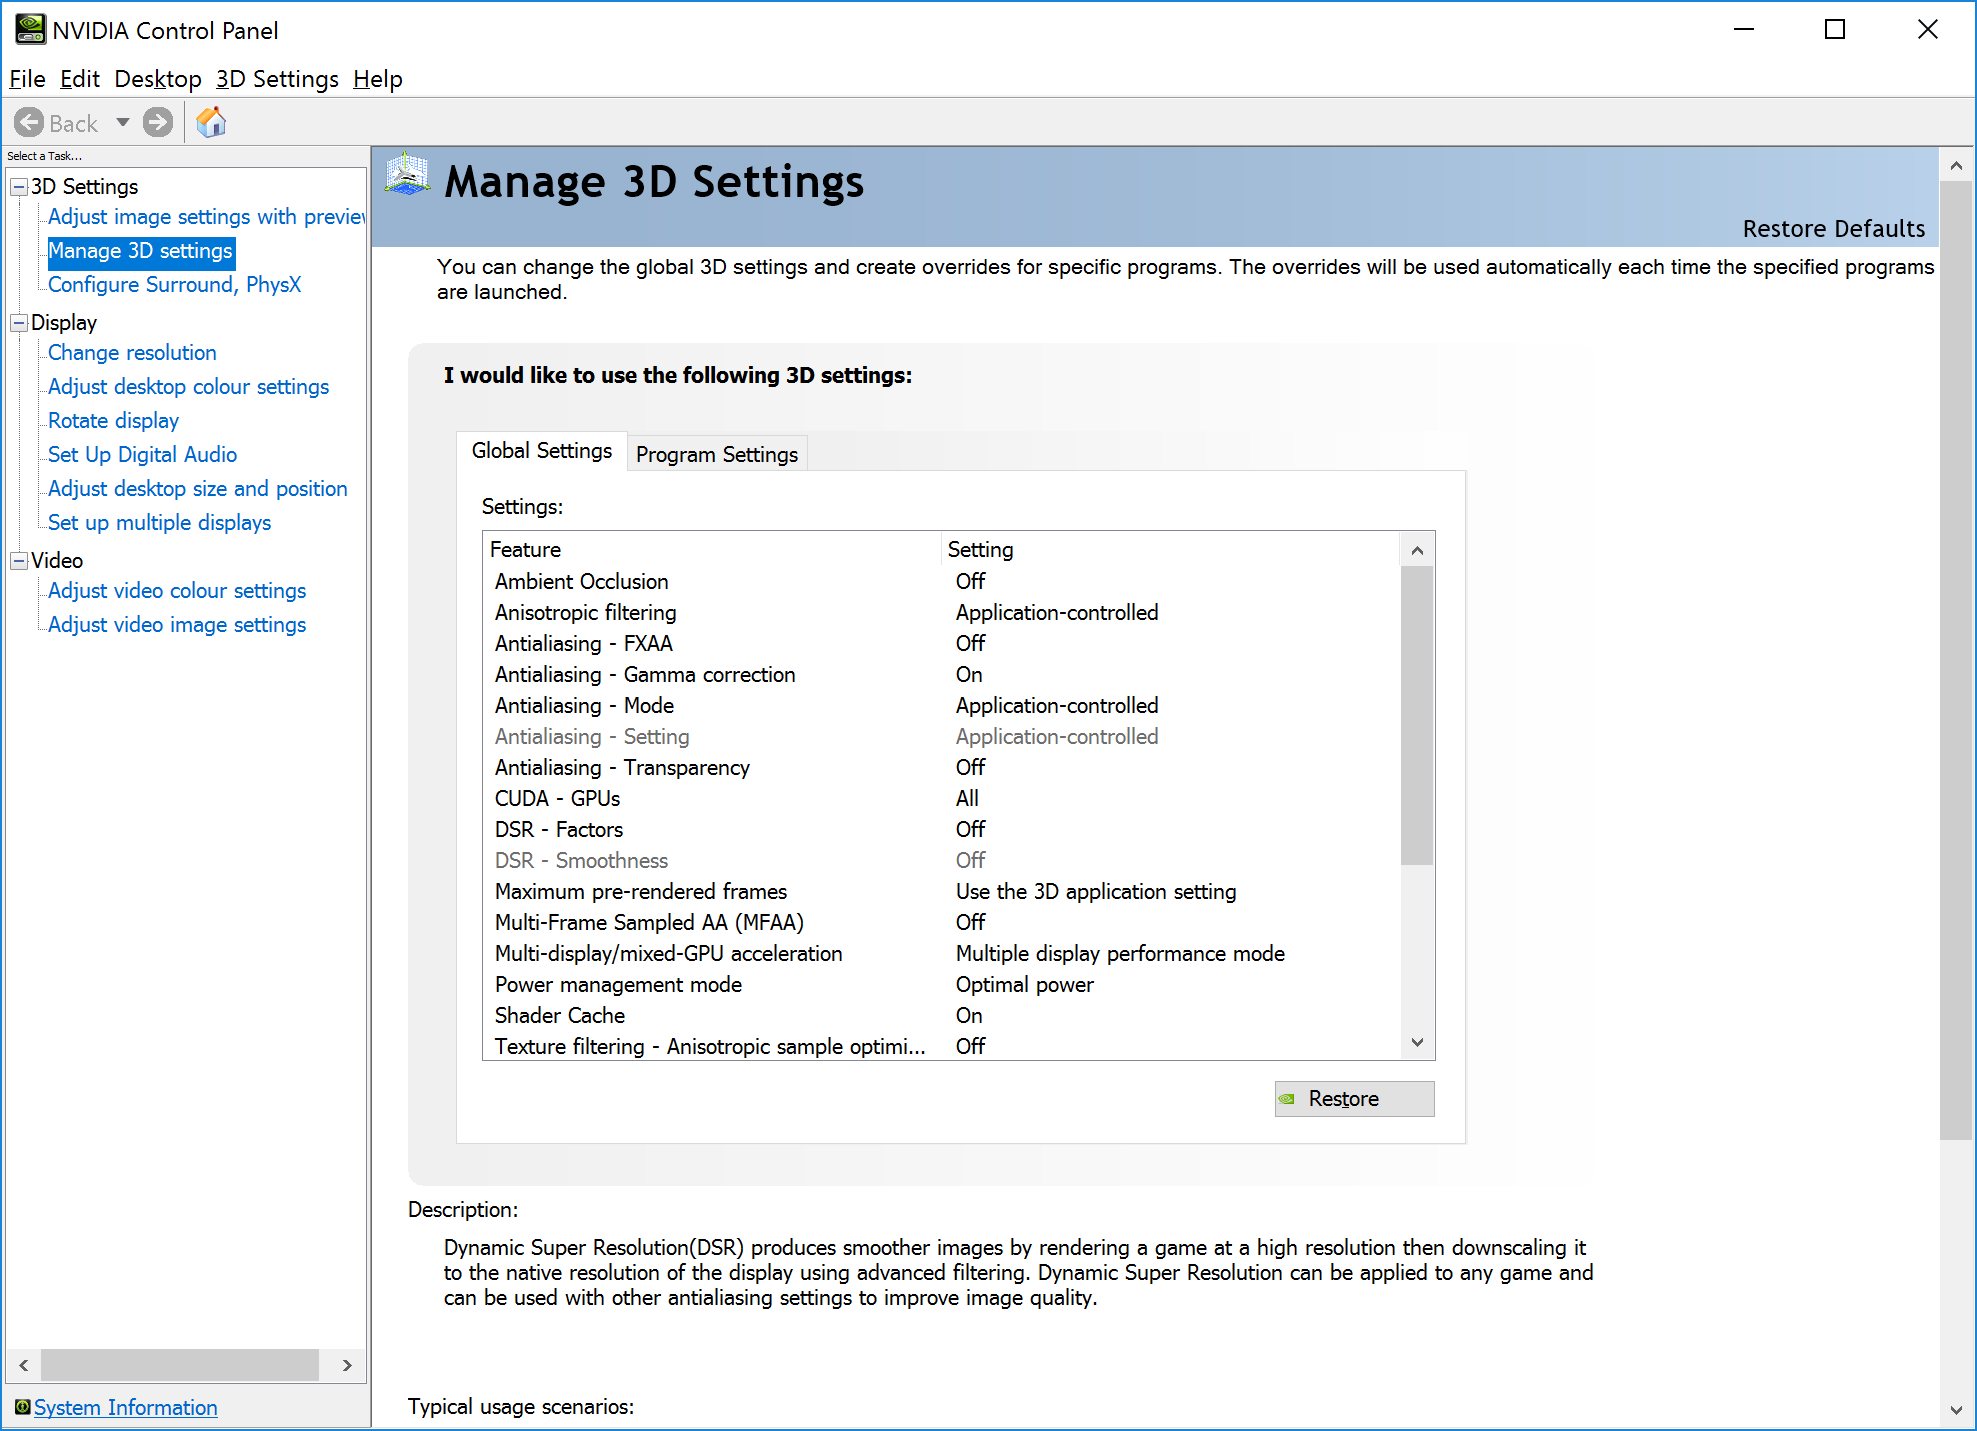The height and width of the screenshot is (1431, 1977).
Task: Click Optimal power setting value
Action: pyautogui.click(x=1025, y=985)
